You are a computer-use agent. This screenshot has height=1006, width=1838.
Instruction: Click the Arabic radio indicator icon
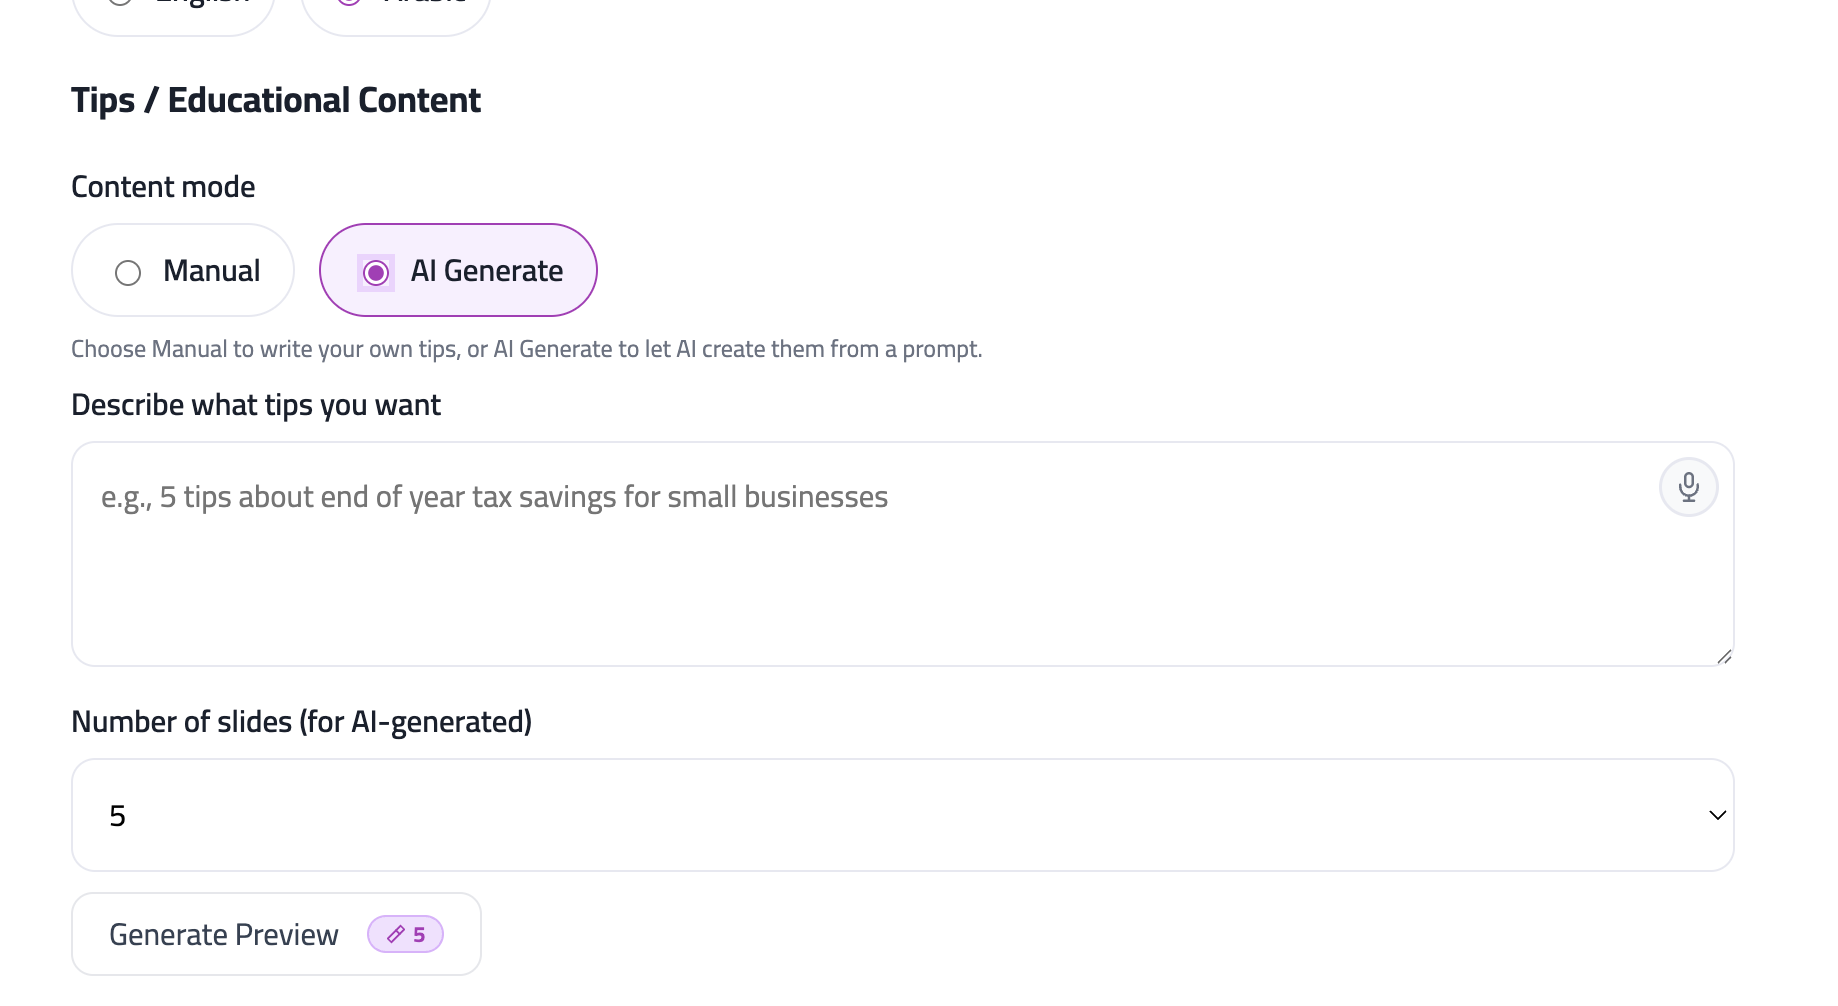pos(348,4)
